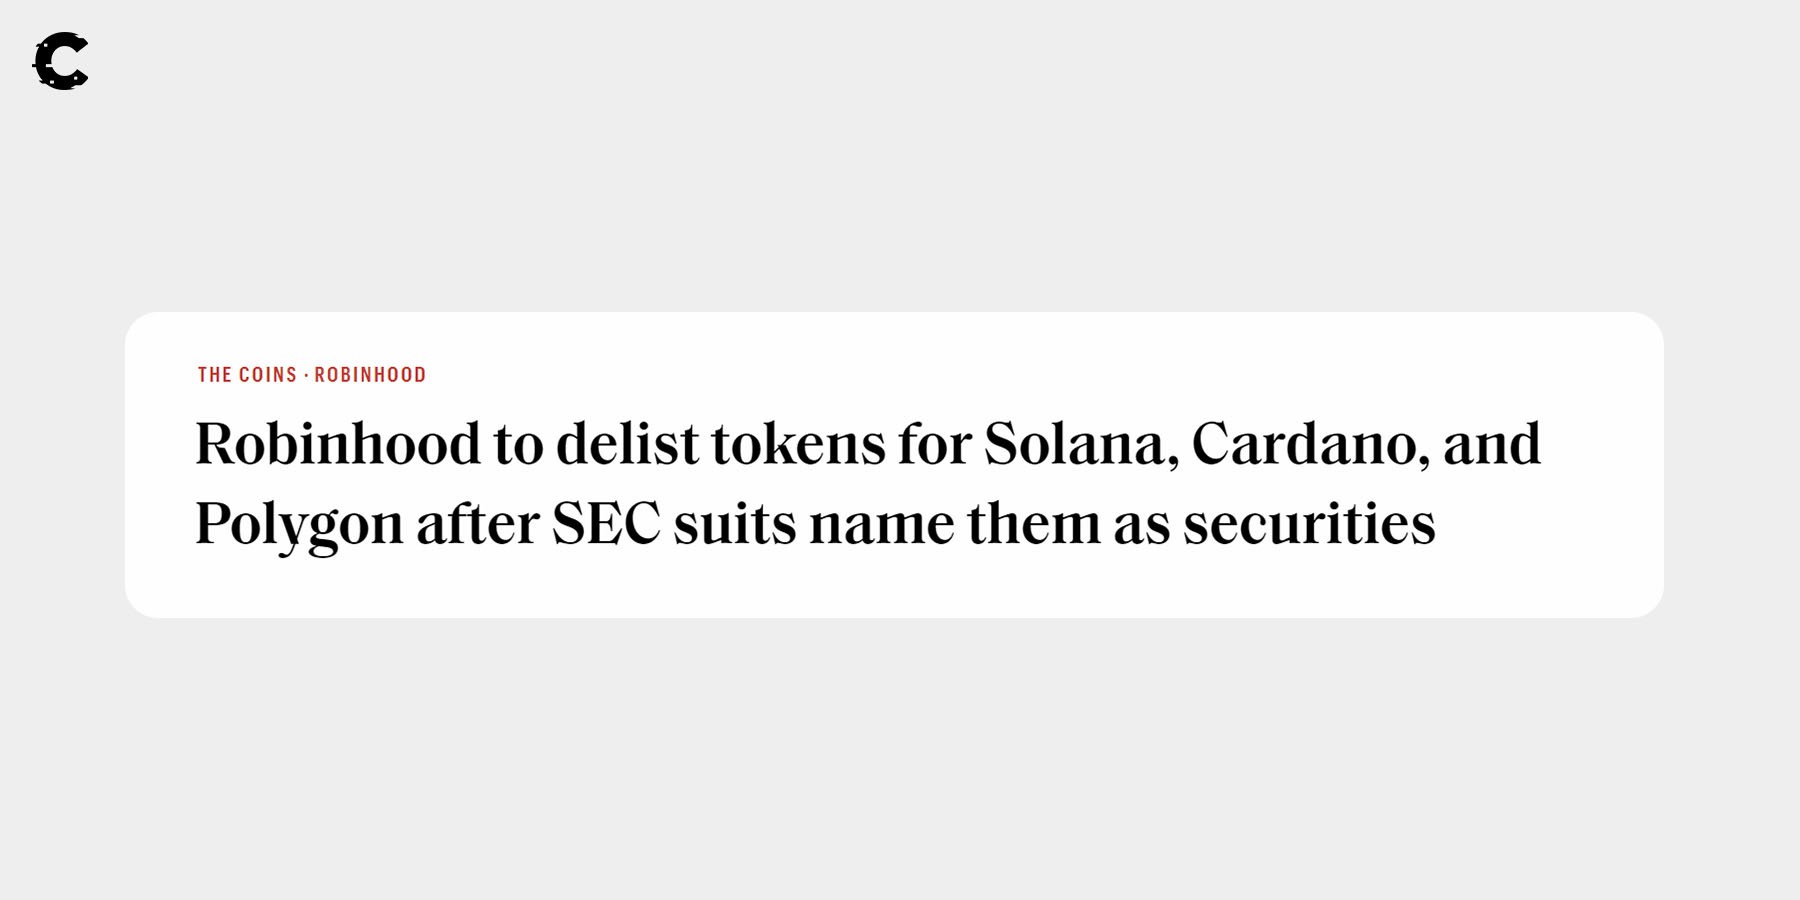Click the word Polygon in the headline
This screenshot has height=900, width=1800.
tap(298, 523)
